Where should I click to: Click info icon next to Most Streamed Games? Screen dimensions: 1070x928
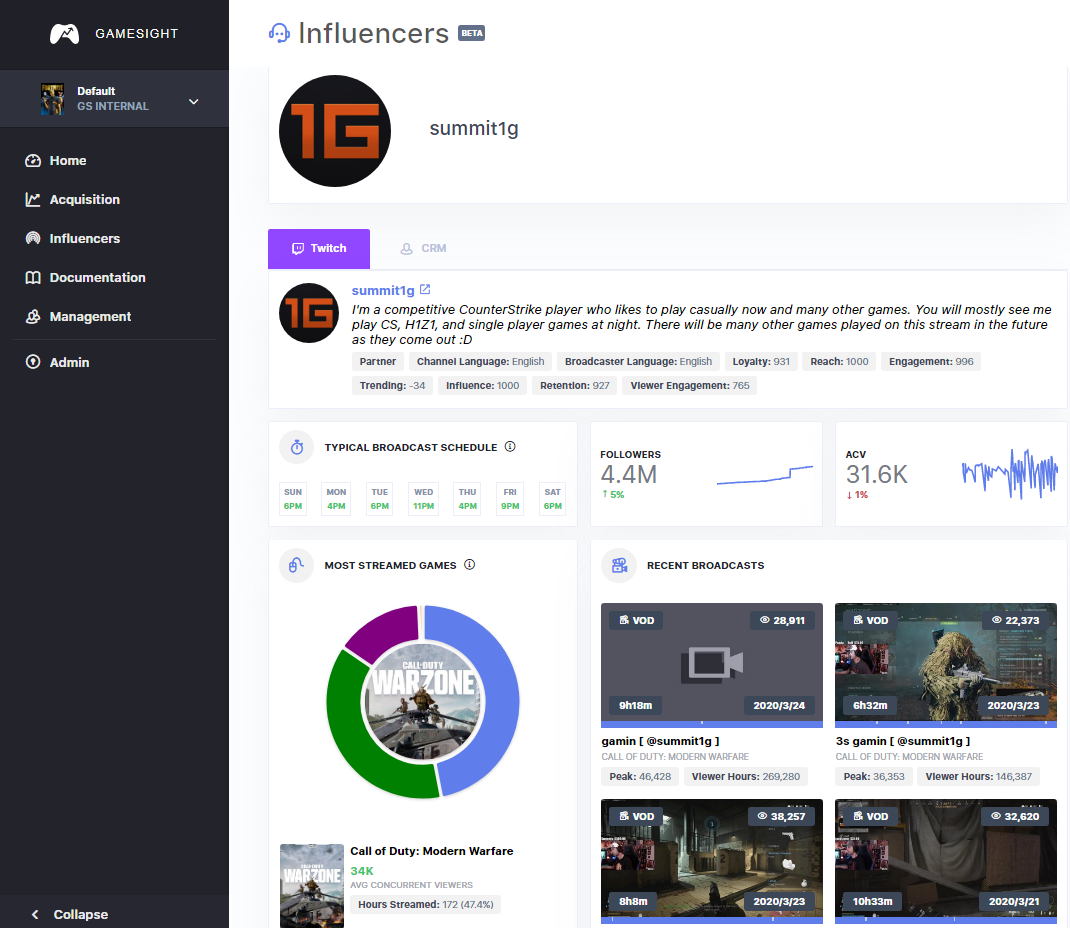(469, 564)
